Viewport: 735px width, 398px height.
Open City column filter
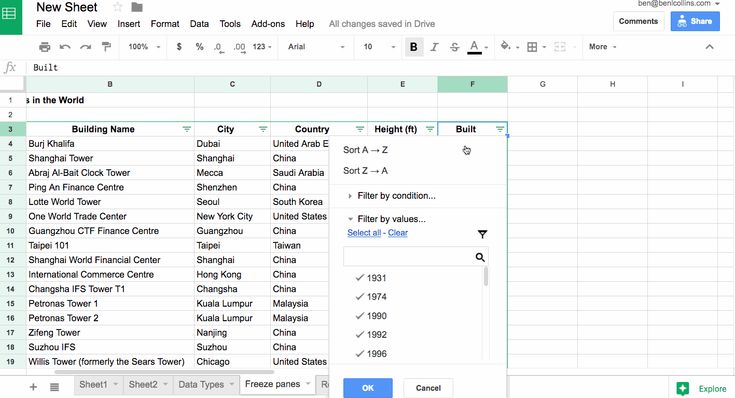coord(263,129)
